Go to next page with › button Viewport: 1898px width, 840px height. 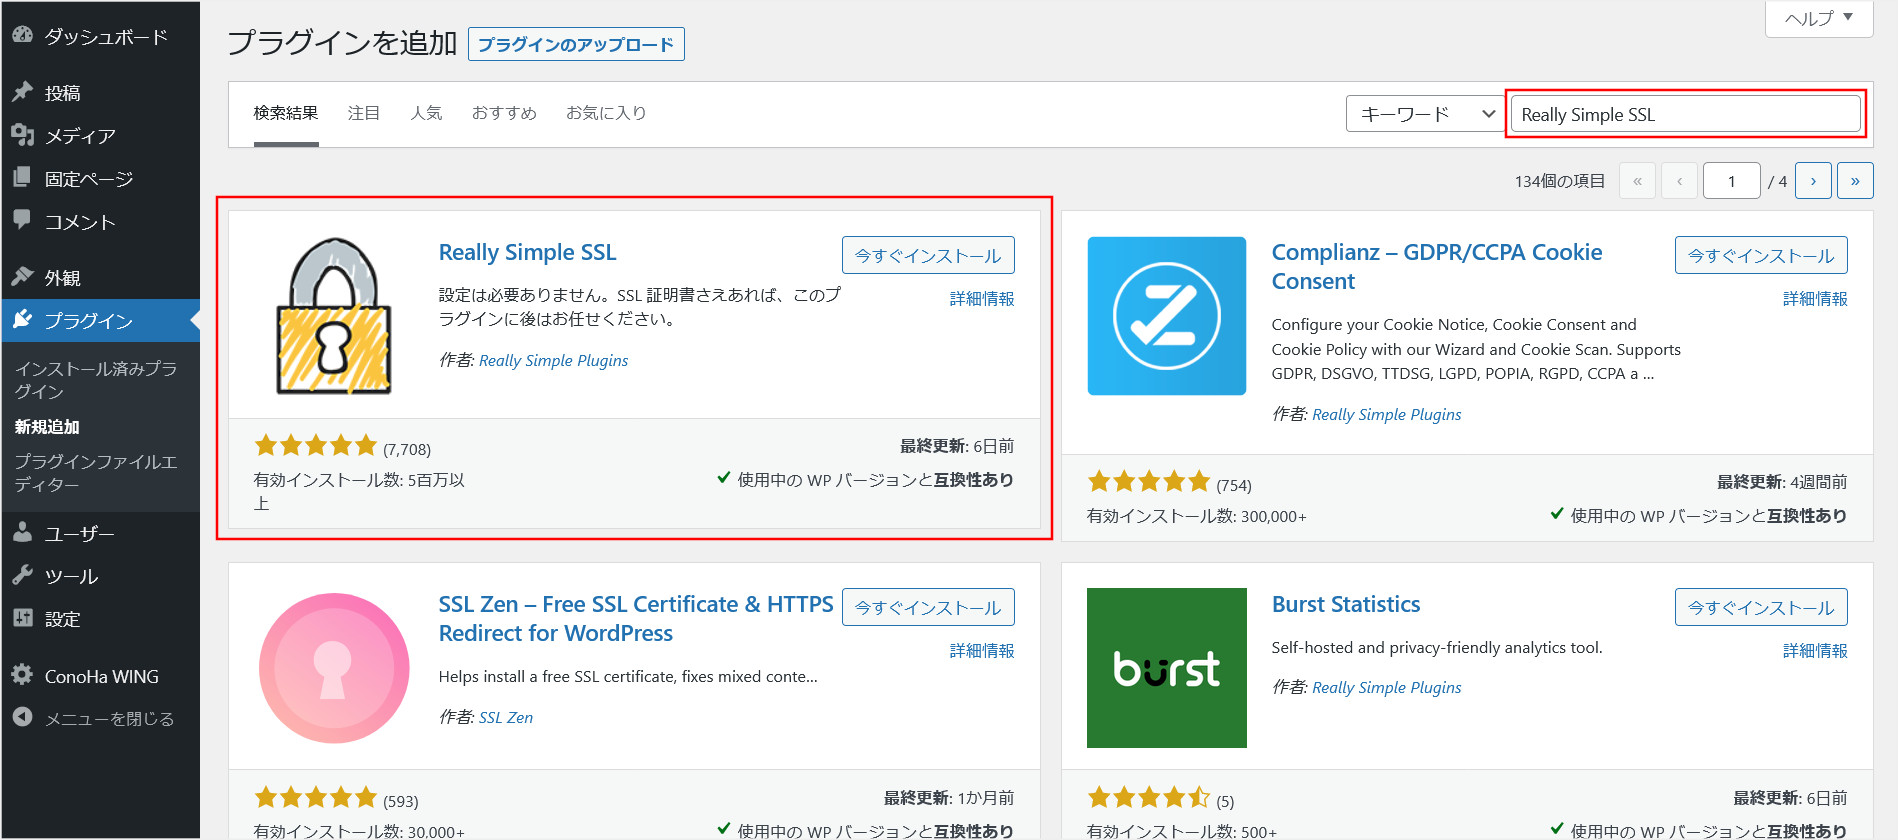[x=1813, y=181]
